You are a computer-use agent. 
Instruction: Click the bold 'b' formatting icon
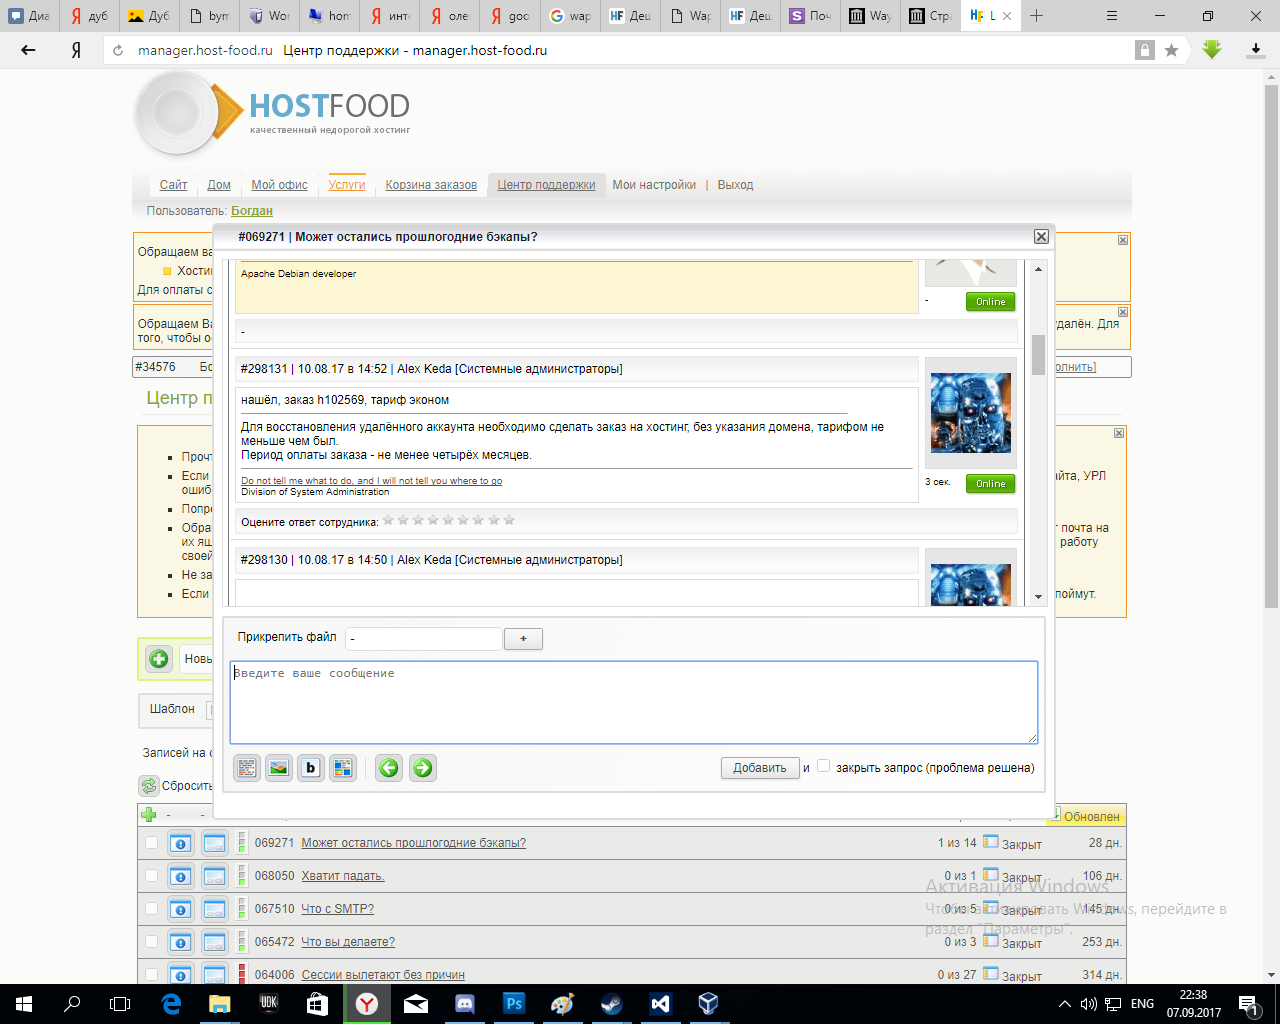coord(311,768)
